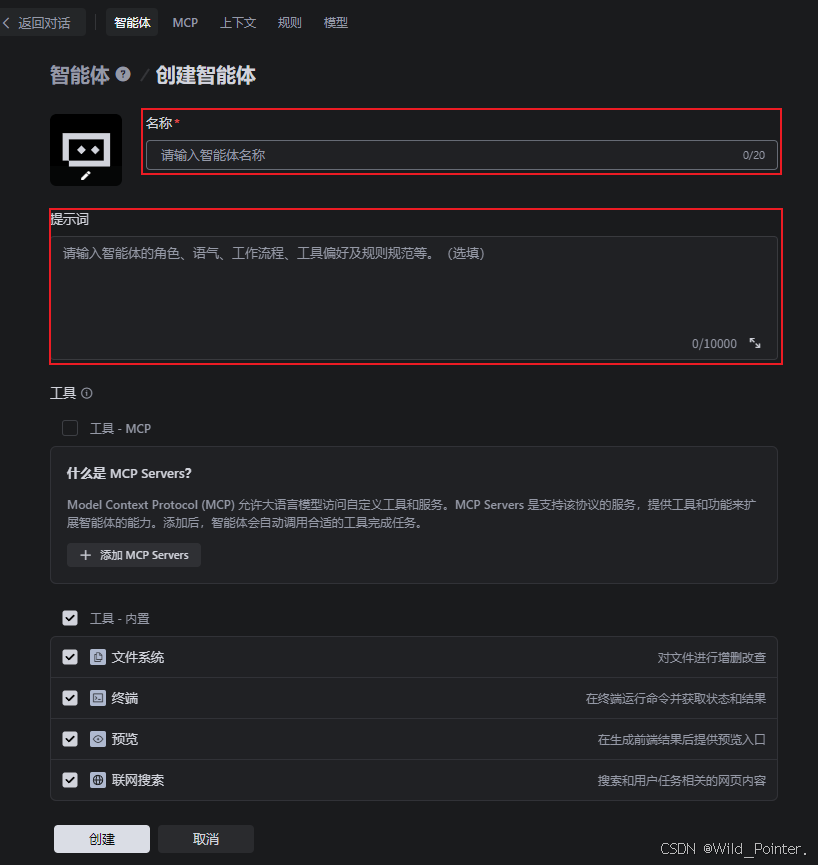Click the help question mark beside 智能体
This screenshot has height=865, width=818.
123,74
